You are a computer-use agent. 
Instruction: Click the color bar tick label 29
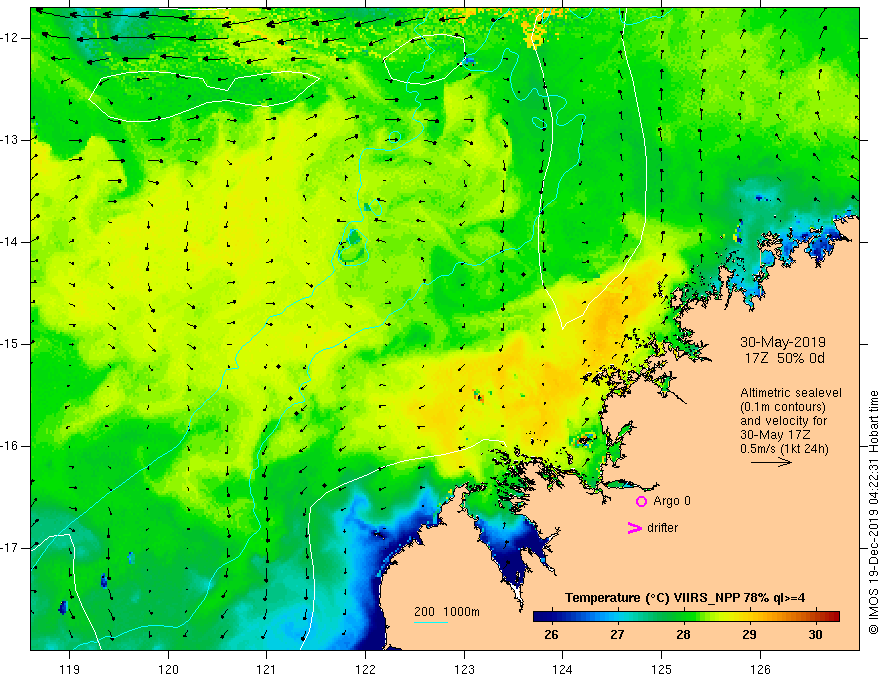pos(749,635)
